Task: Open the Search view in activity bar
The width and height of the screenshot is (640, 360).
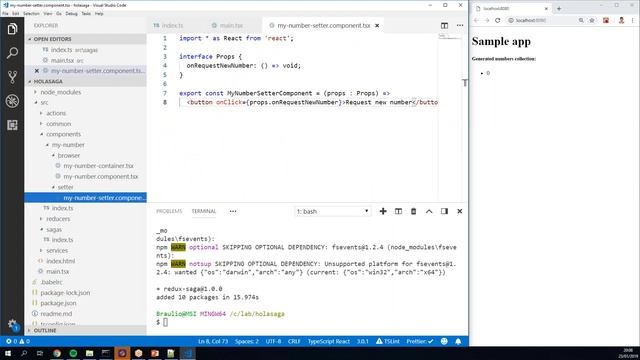Action: [12, 53]
